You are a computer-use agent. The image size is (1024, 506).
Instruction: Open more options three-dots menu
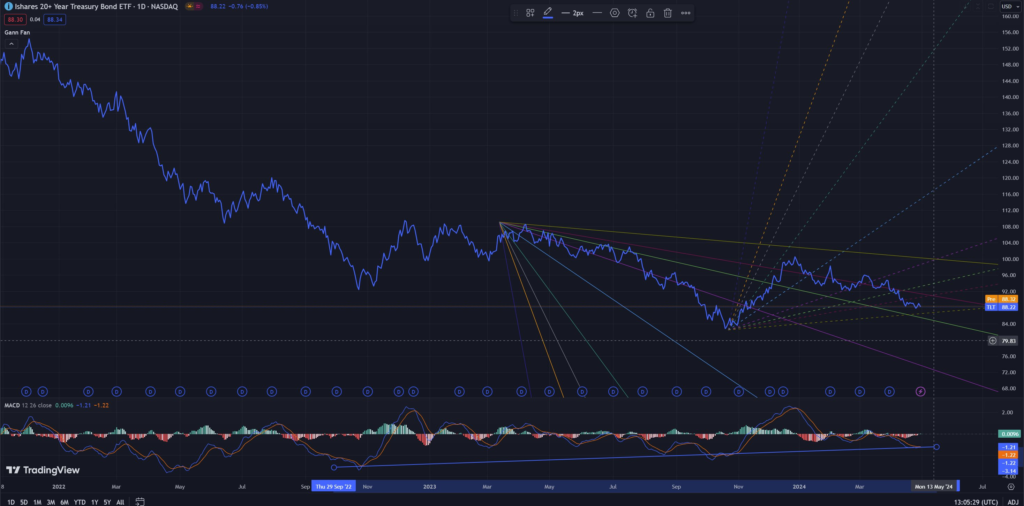pos(686,12)
